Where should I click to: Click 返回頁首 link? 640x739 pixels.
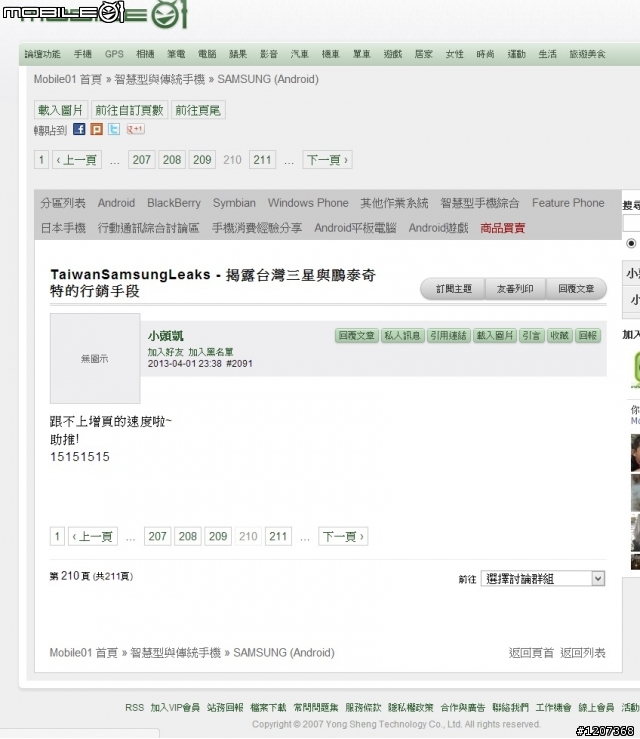(531, 653)
